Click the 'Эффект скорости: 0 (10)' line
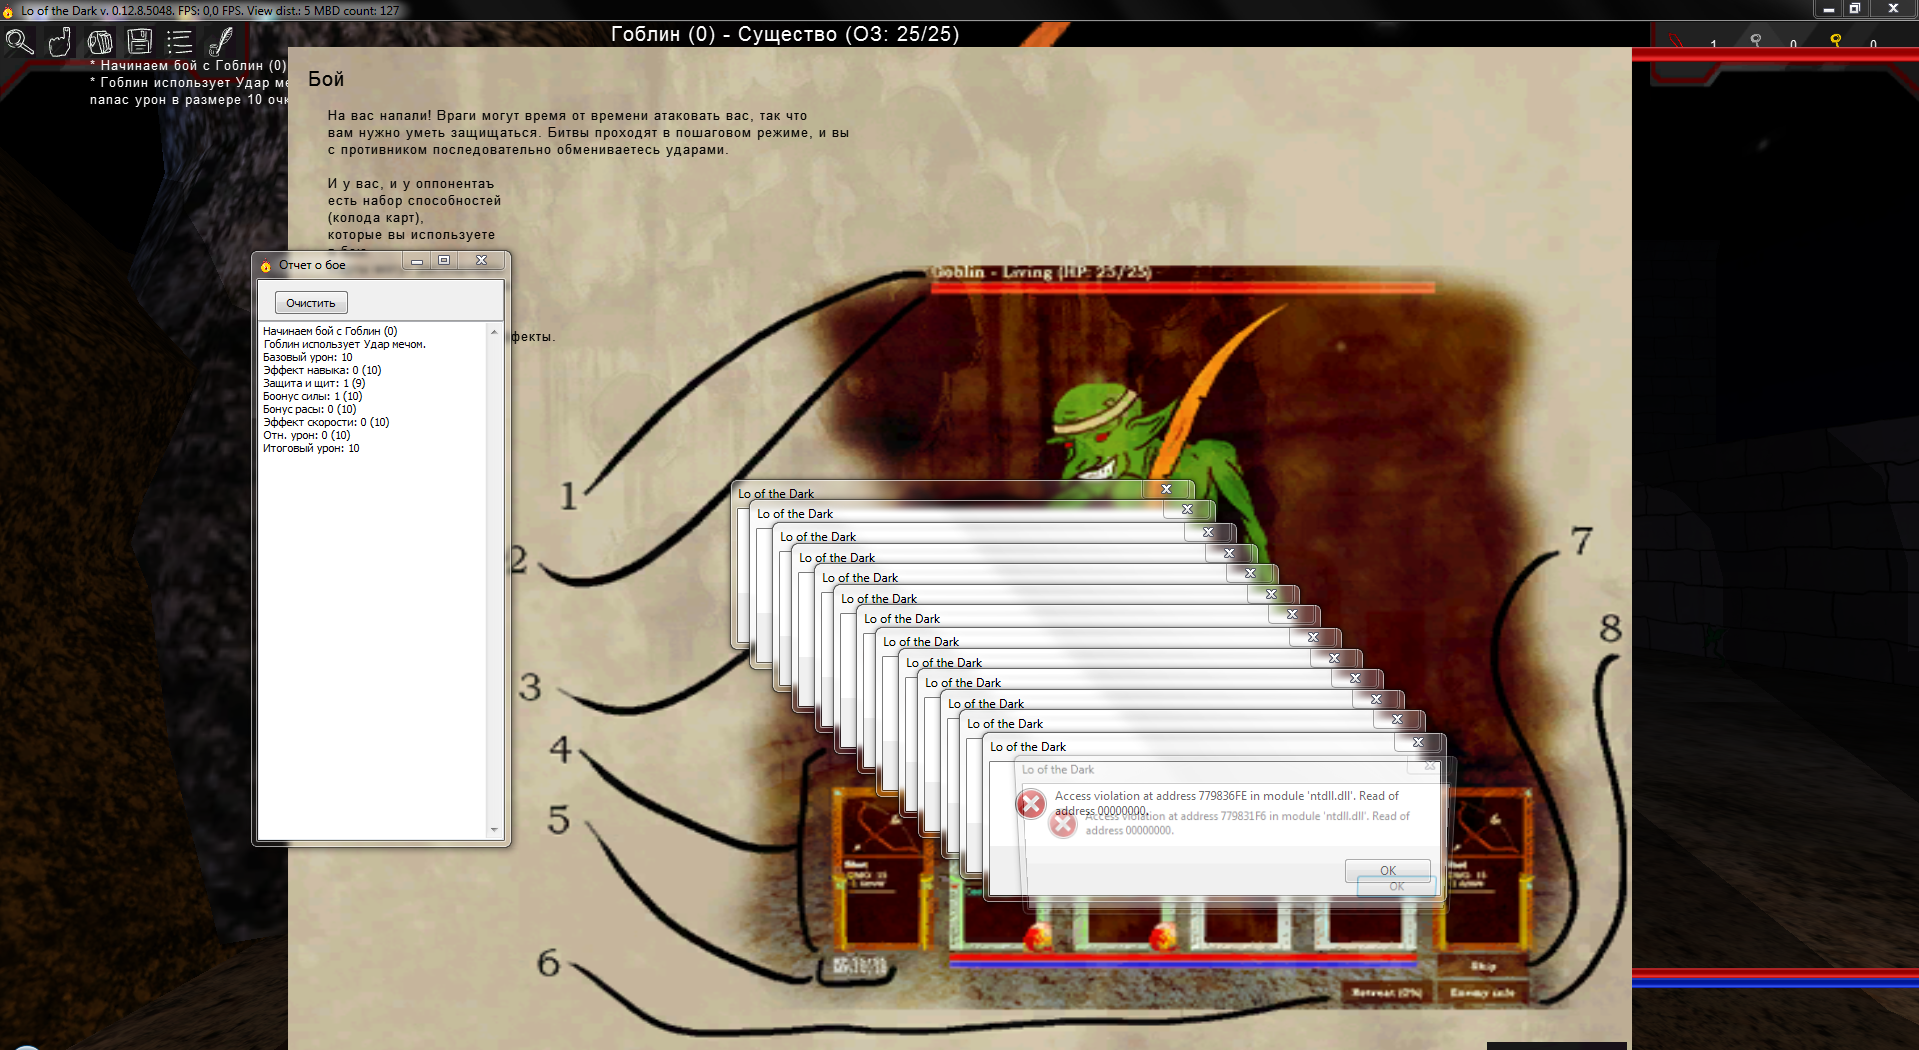This screenshot has height=1050, width=1919. [326, 422]
